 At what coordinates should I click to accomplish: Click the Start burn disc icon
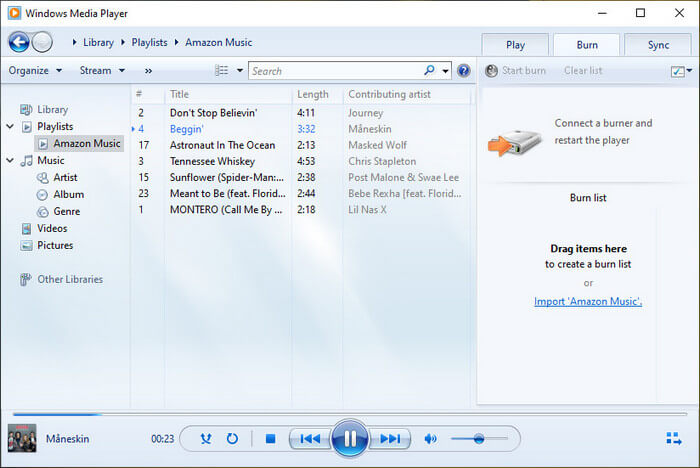[x=492, y=71]
